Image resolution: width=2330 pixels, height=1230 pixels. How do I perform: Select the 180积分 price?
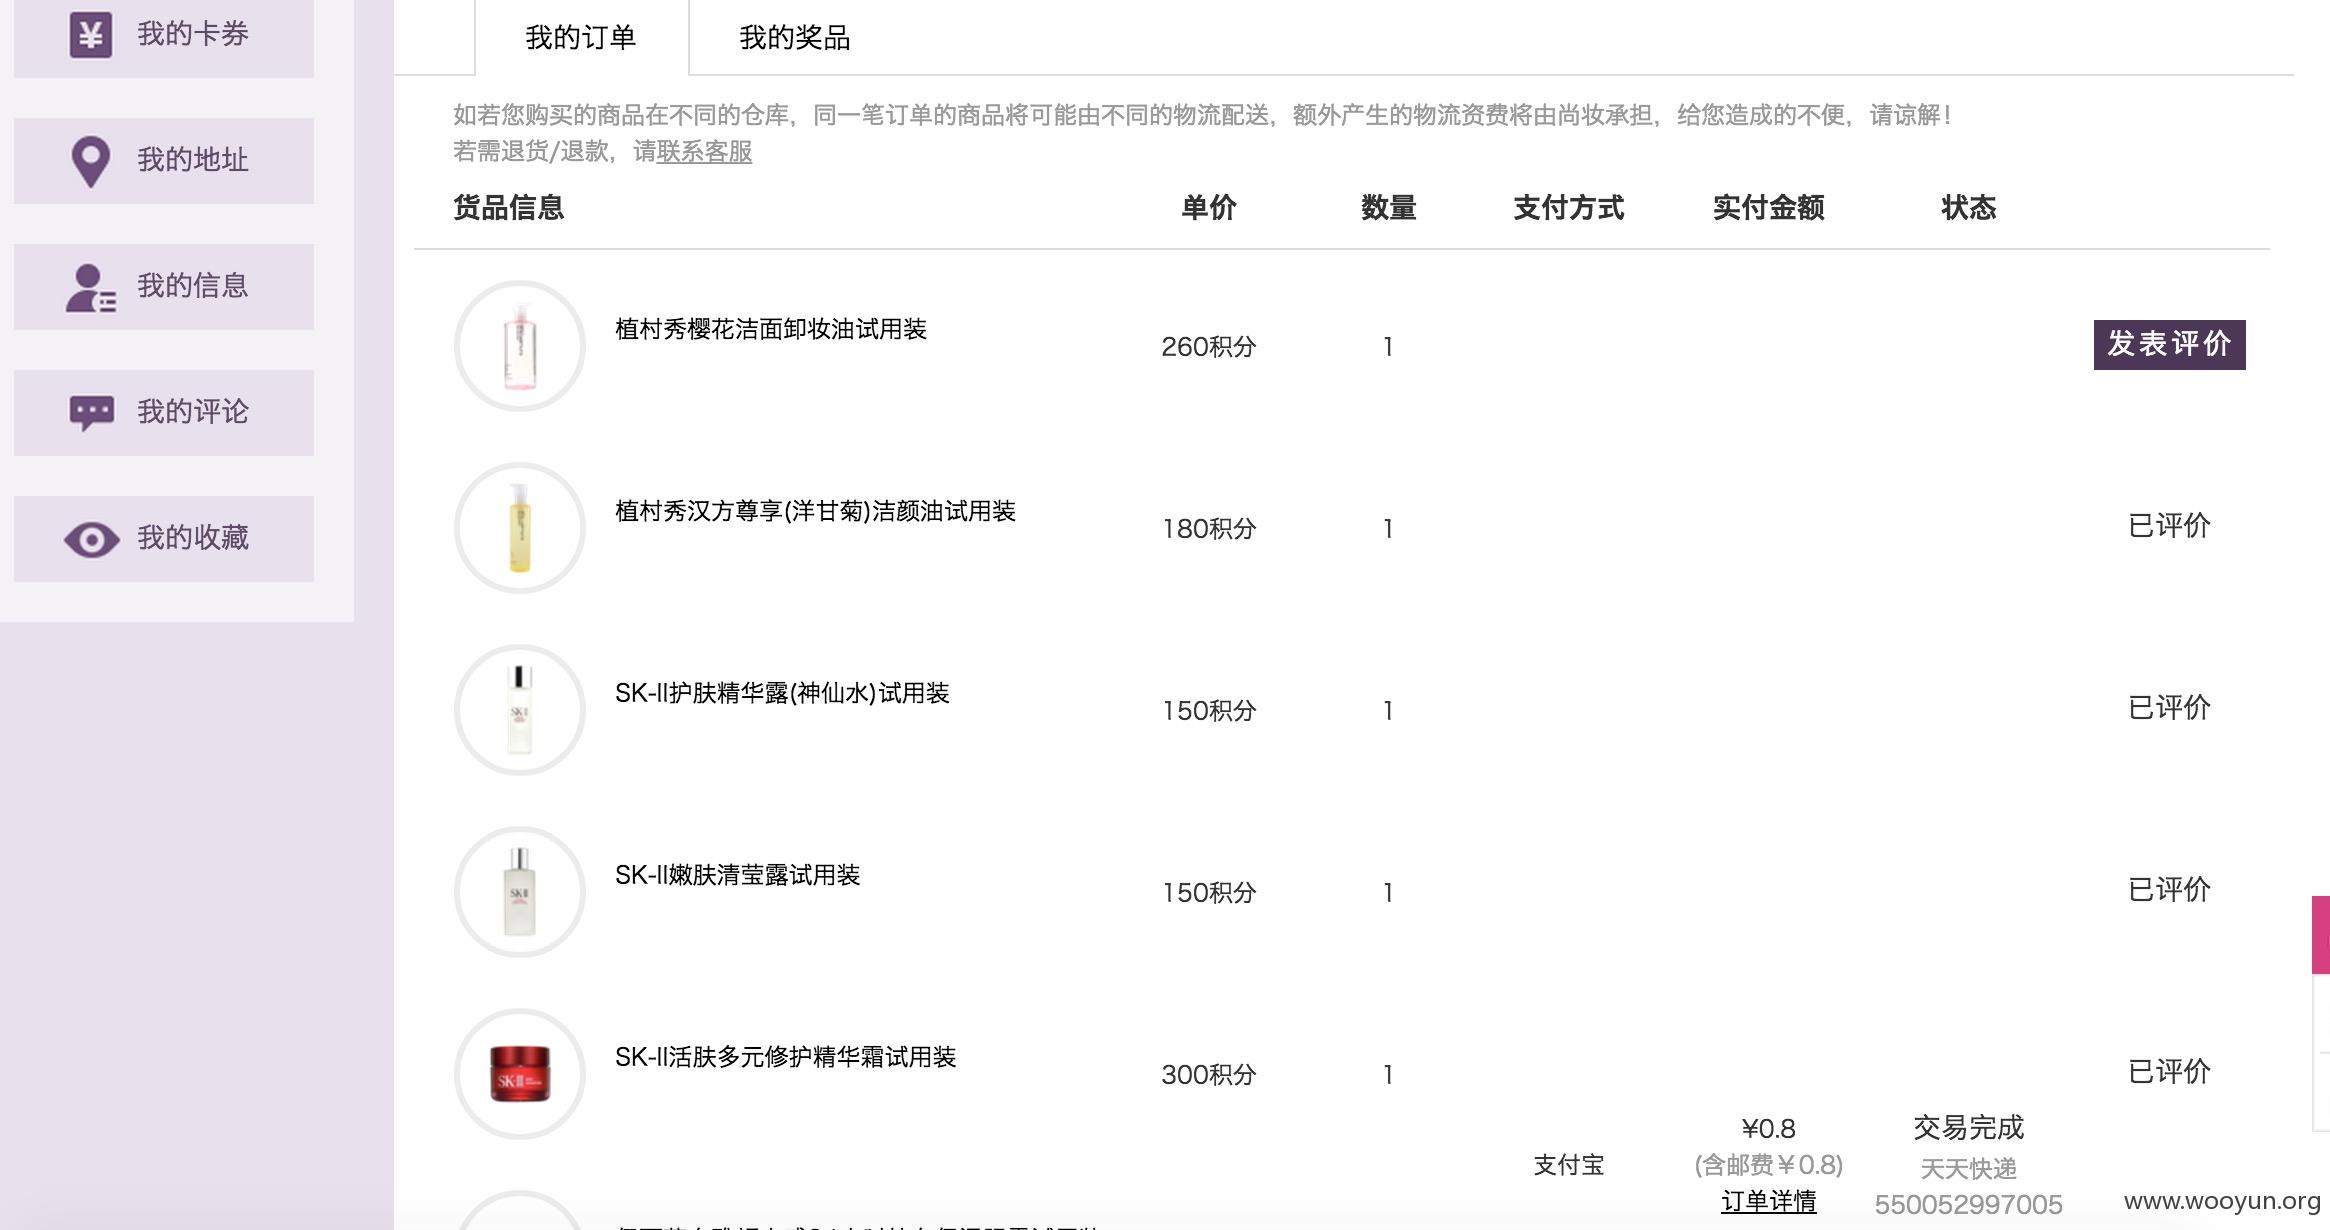[1208, 529]
